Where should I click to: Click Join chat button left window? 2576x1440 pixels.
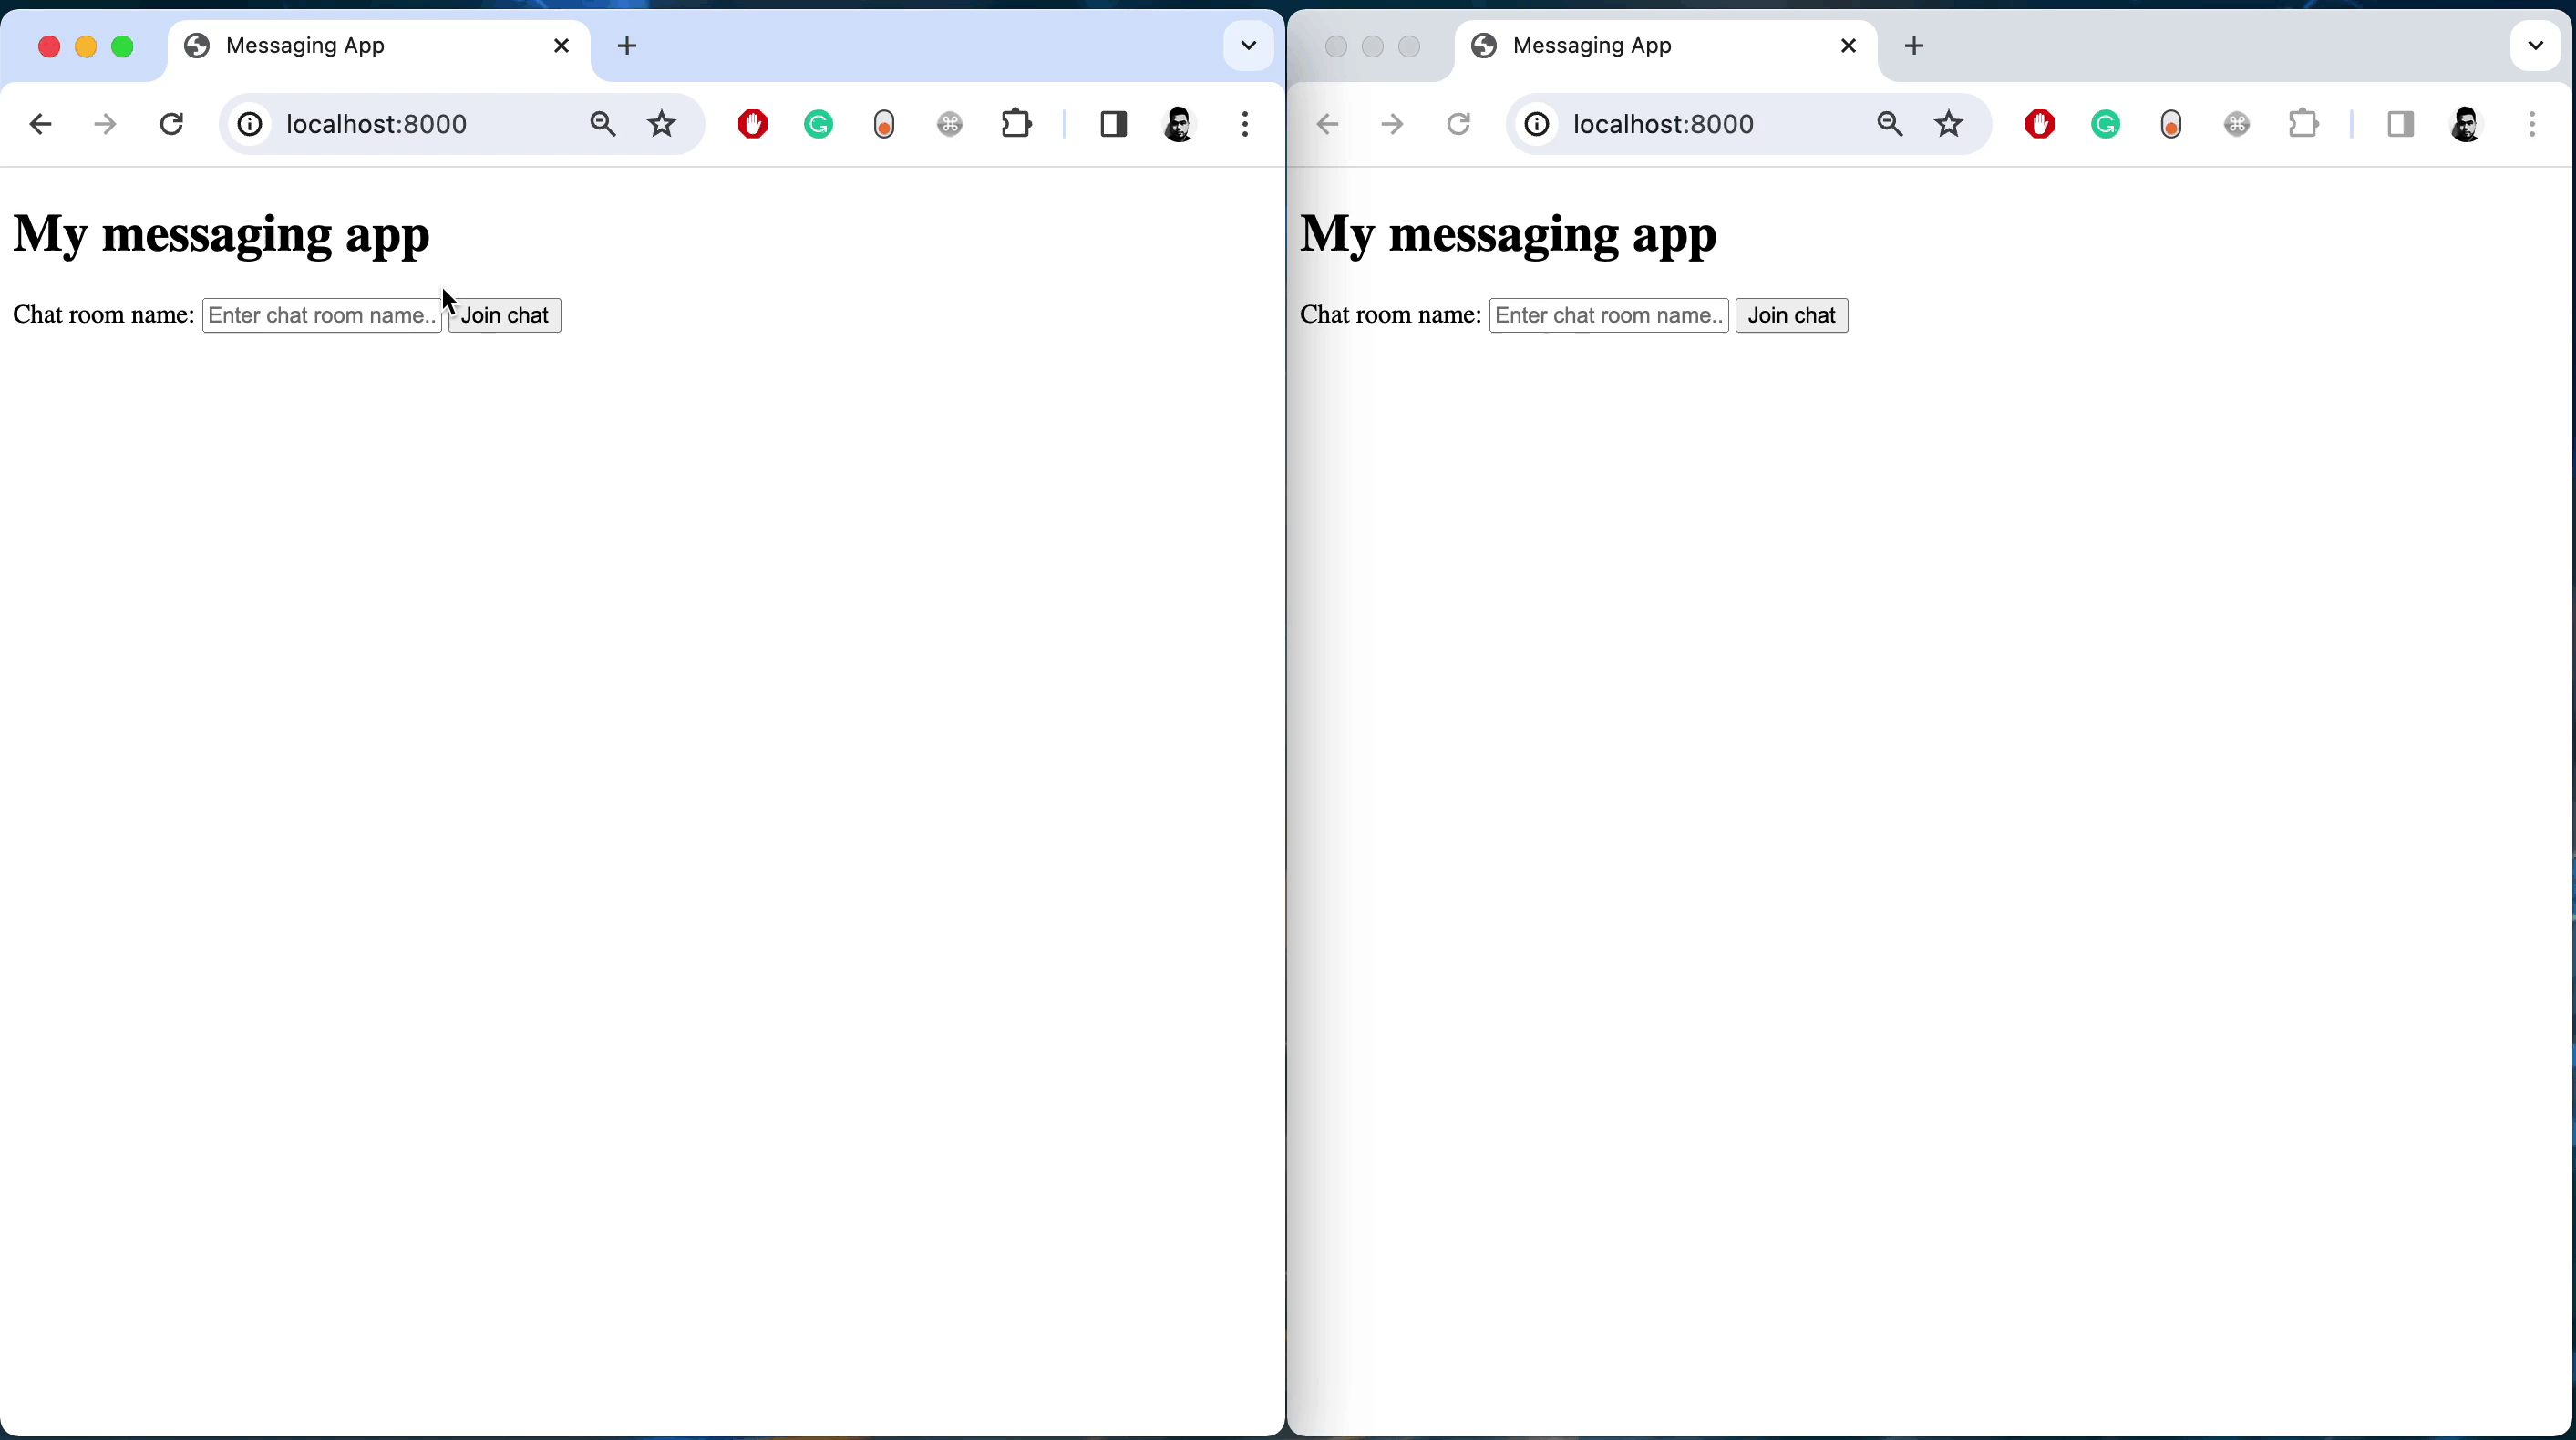pyautogui.click(x=504, y=315)
